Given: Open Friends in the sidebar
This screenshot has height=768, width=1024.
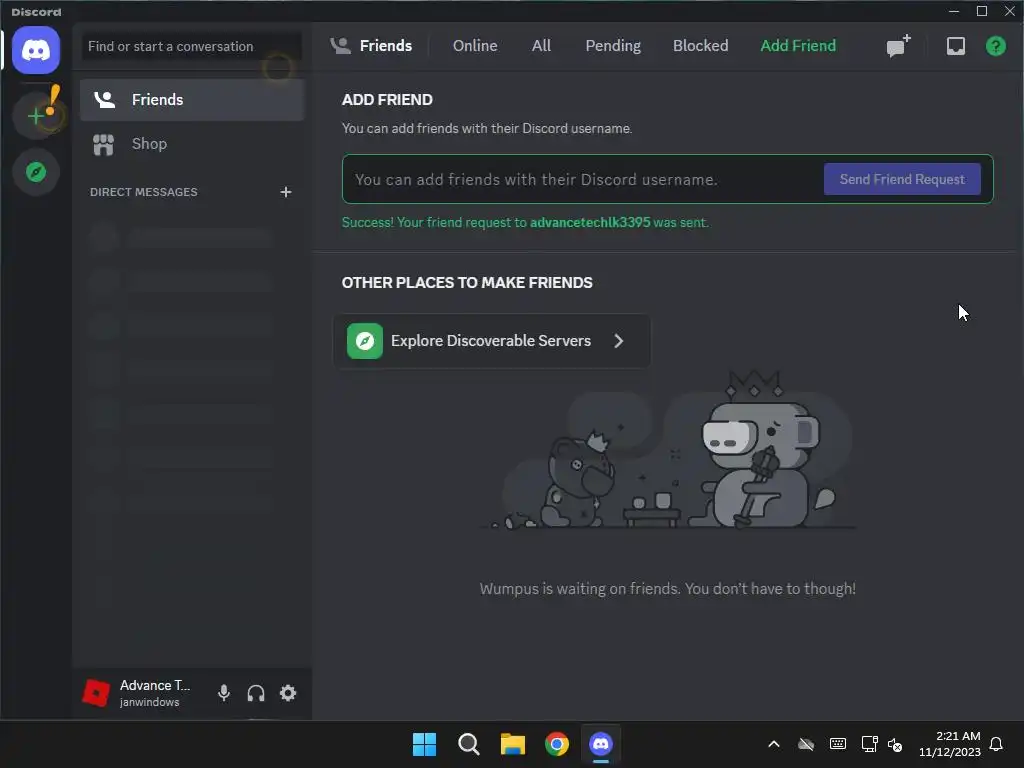Looking at the screenshot, I should click(x=192, y=99).
